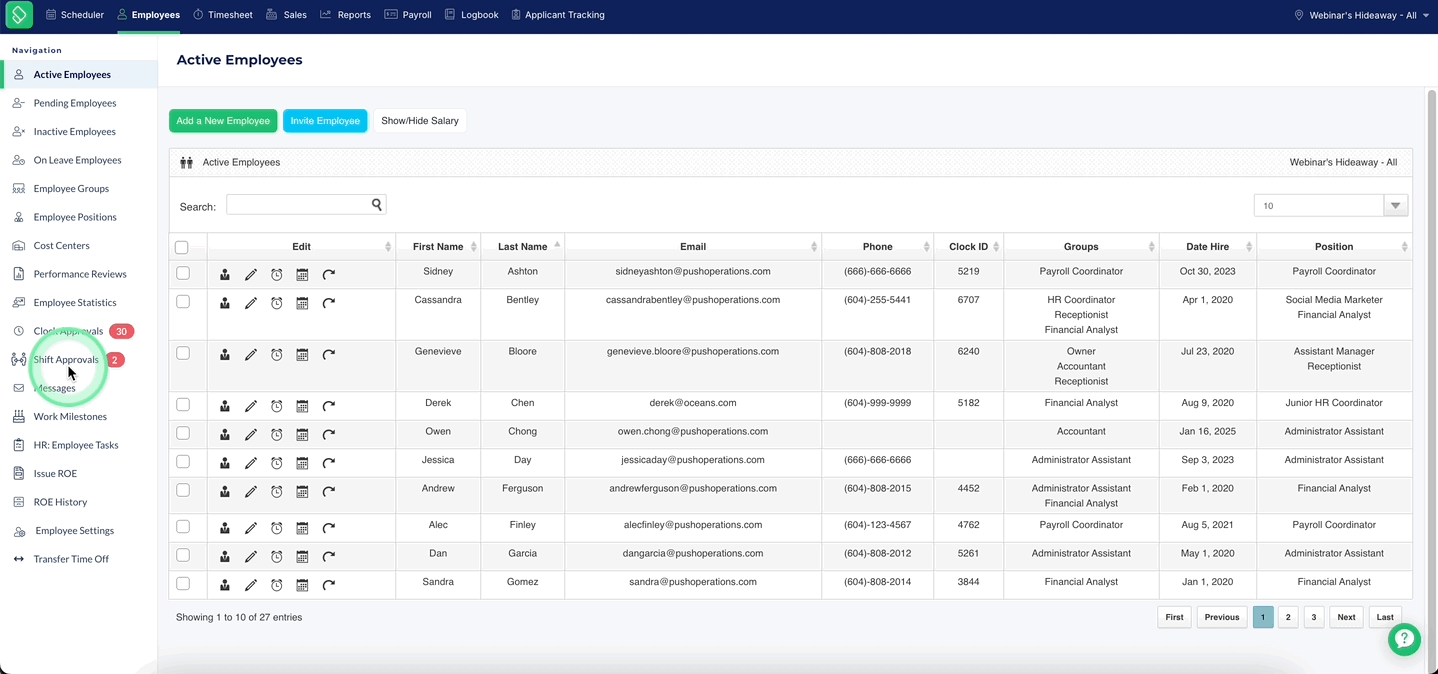Click the person profile icon in Sidney Ashton's row
The image size is (1438, 674).
(225, 274)
